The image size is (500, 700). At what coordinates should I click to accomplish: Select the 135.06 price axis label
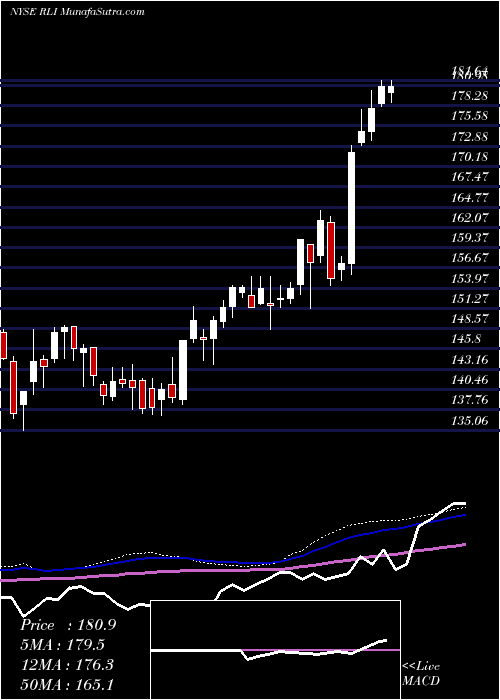tap(468, 421)
